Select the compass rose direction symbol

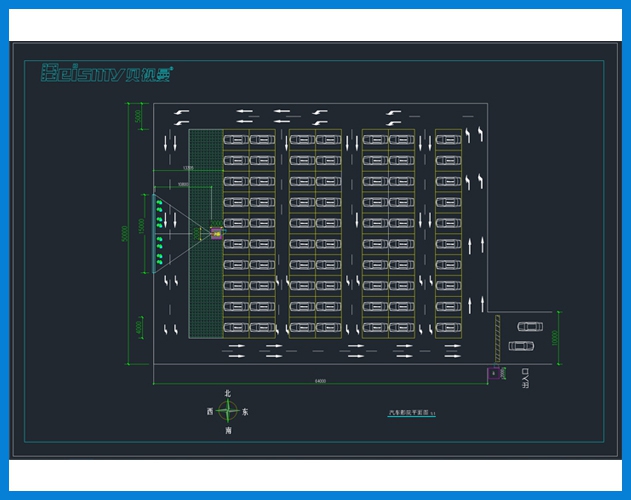pos(228,411)
